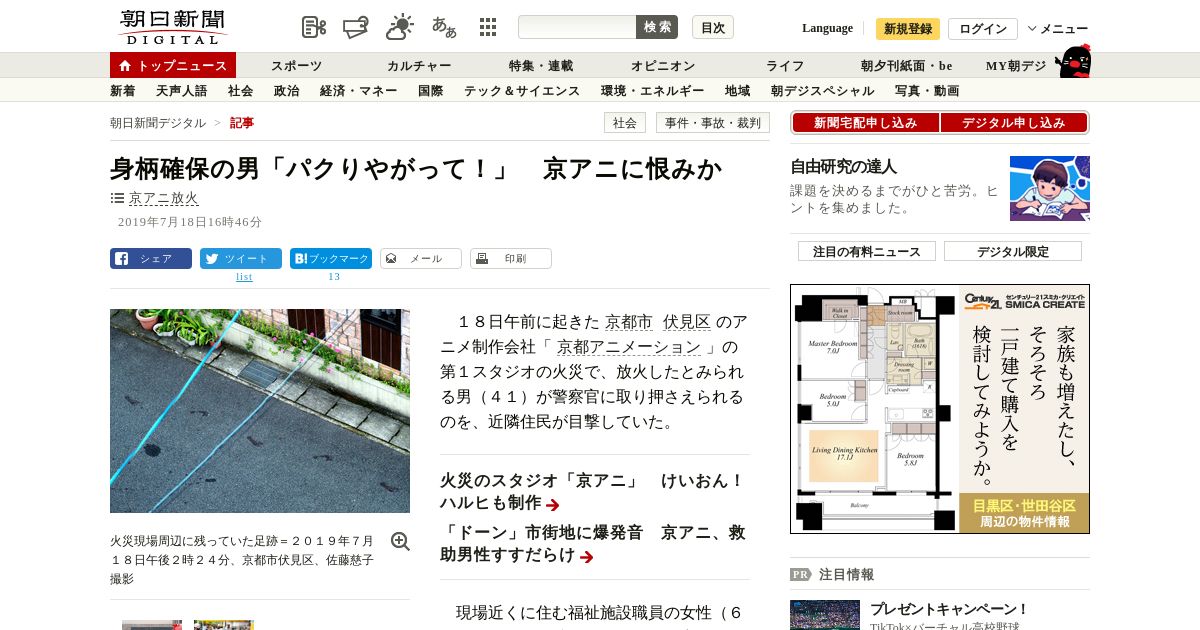Select the カルチャー tab
Screen dimensions: 1200x630
[419, 65]
